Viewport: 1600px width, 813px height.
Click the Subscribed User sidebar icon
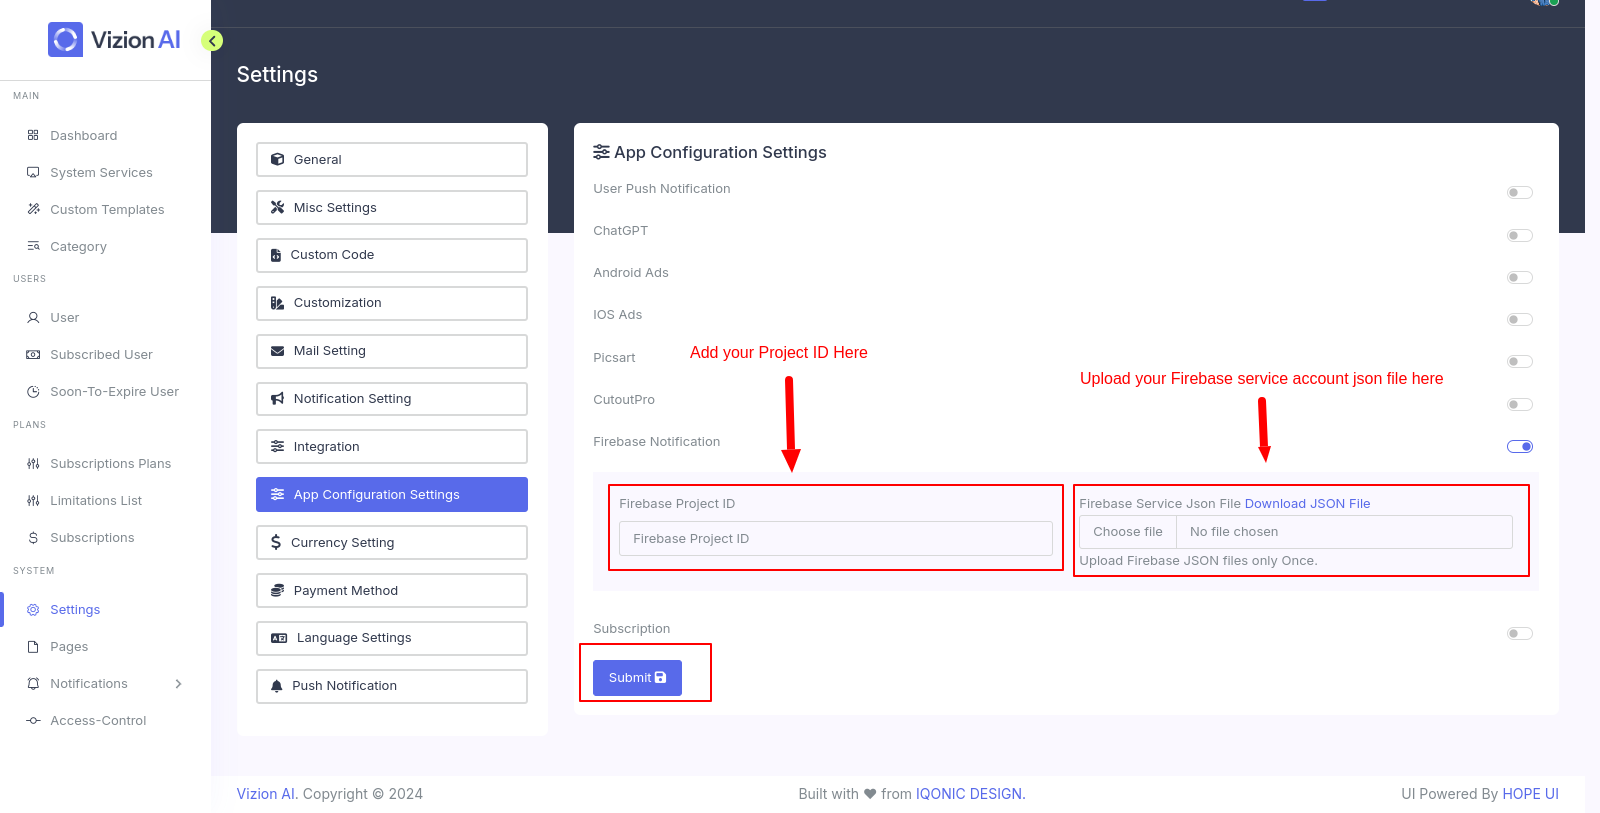tap(33, 355)
